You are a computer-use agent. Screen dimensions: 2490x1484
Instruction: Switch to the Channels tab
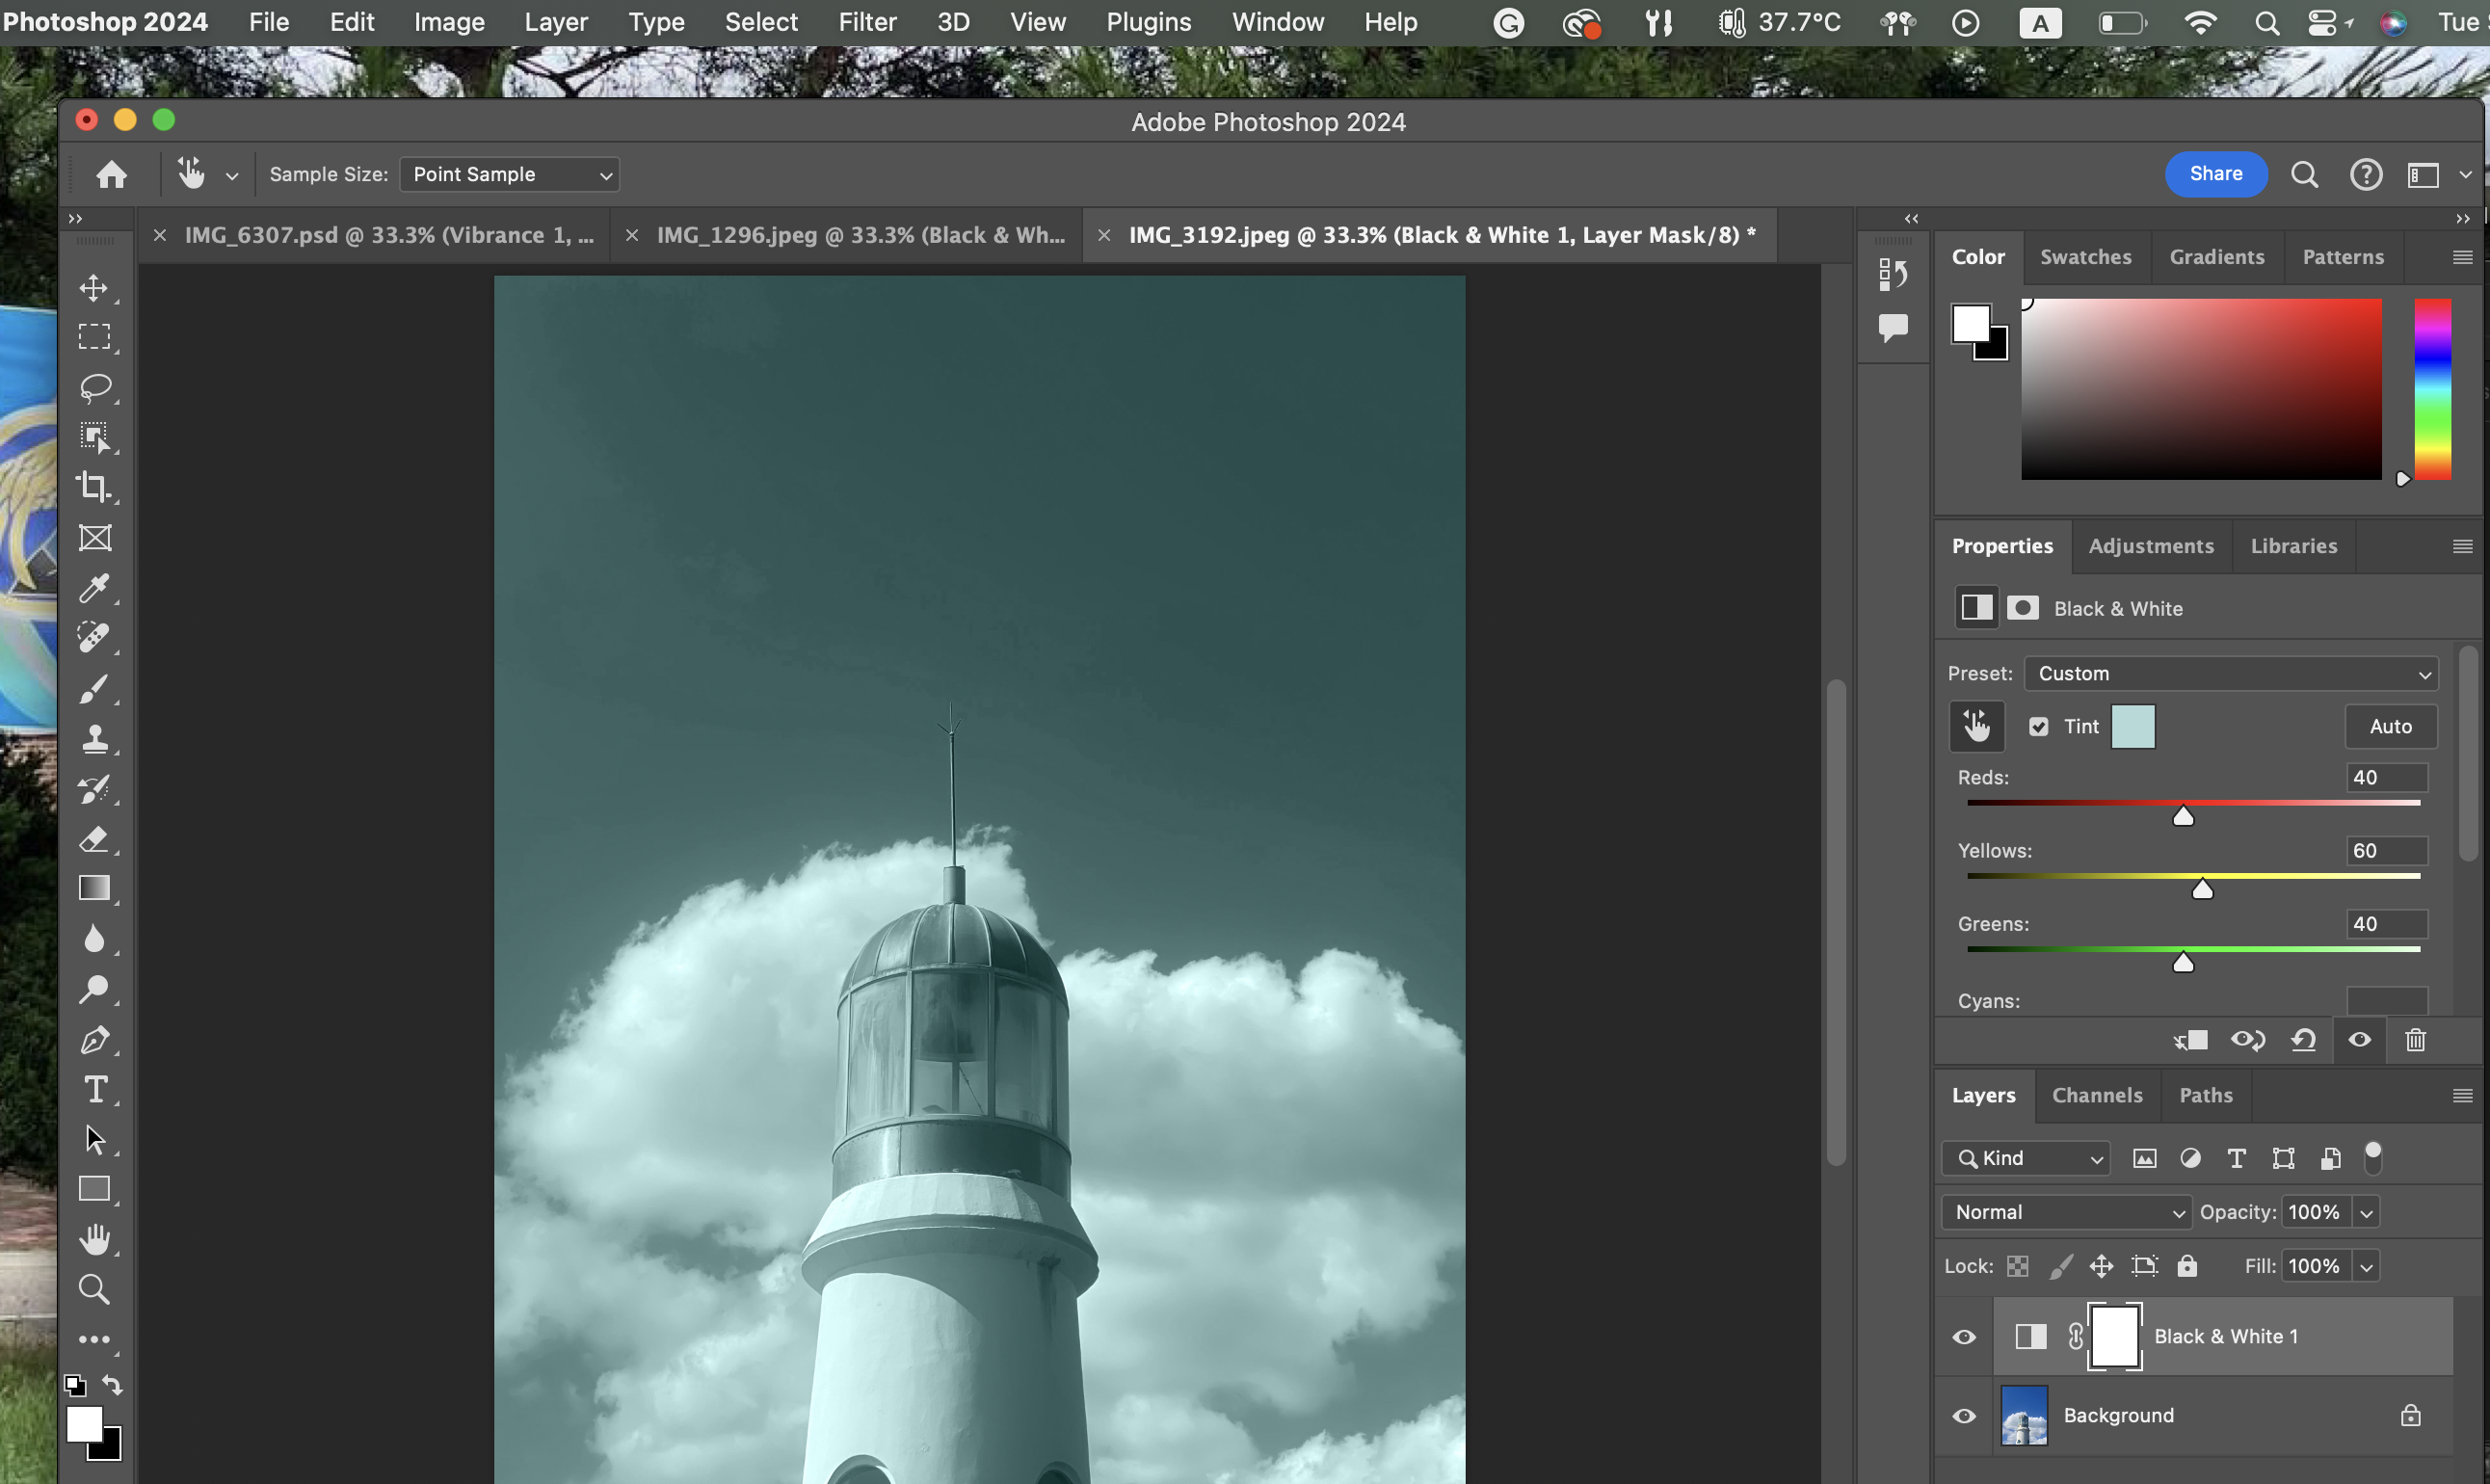(2097, 1095)
